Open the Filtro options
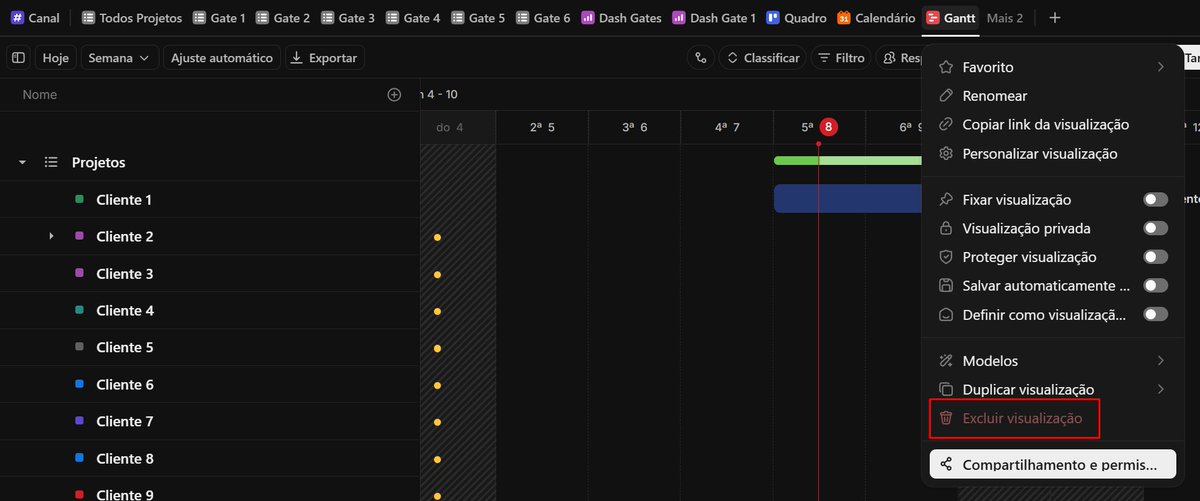The image size is (1200, 501). (840, 58)
